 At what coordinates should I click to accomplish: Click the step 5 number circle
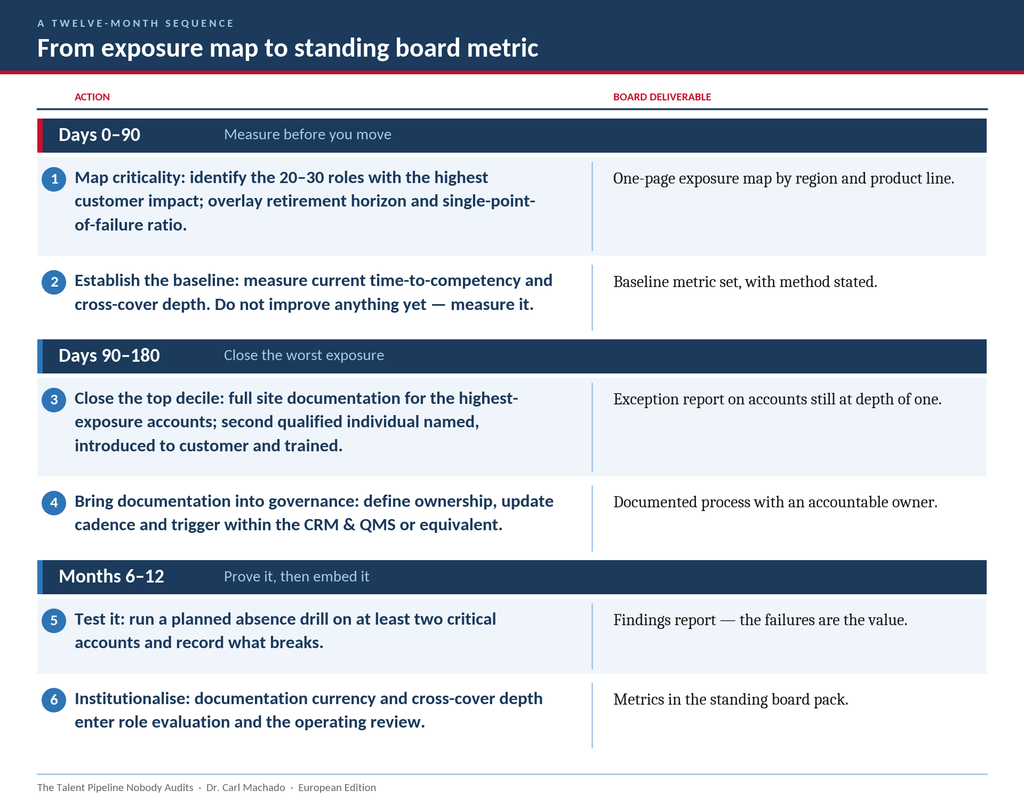pos(54,620)
